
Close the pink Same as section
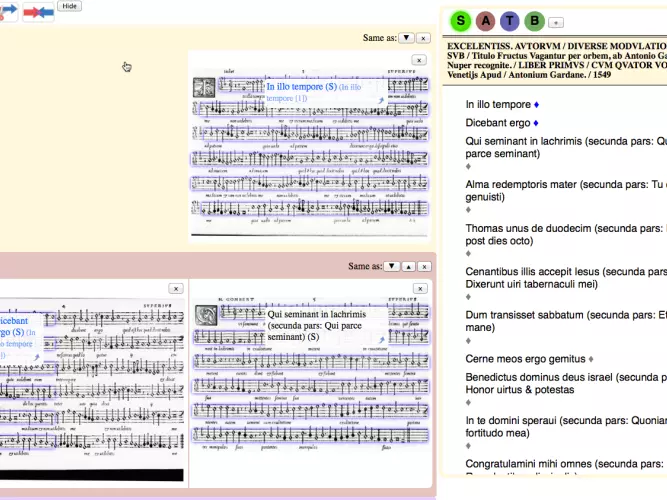(x=424, y=267)
